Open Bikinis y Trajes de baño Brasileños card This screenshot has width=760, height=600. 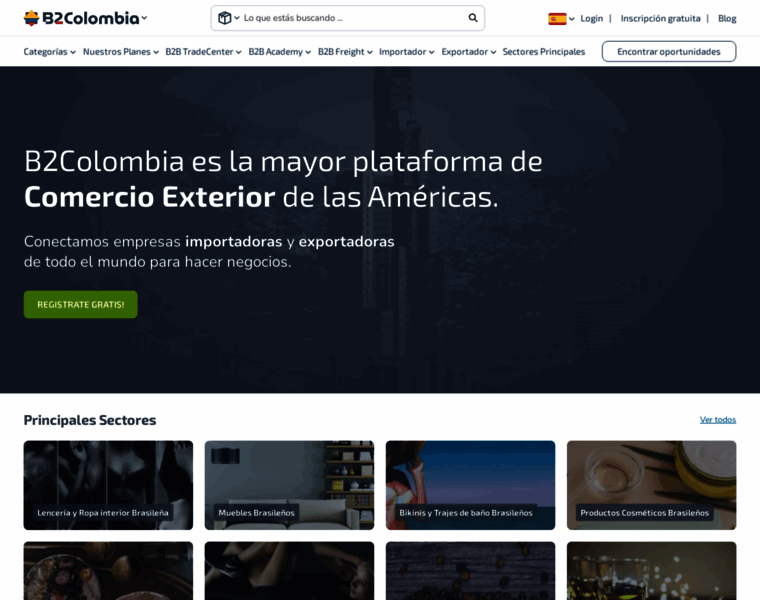(x=470, y=485)
